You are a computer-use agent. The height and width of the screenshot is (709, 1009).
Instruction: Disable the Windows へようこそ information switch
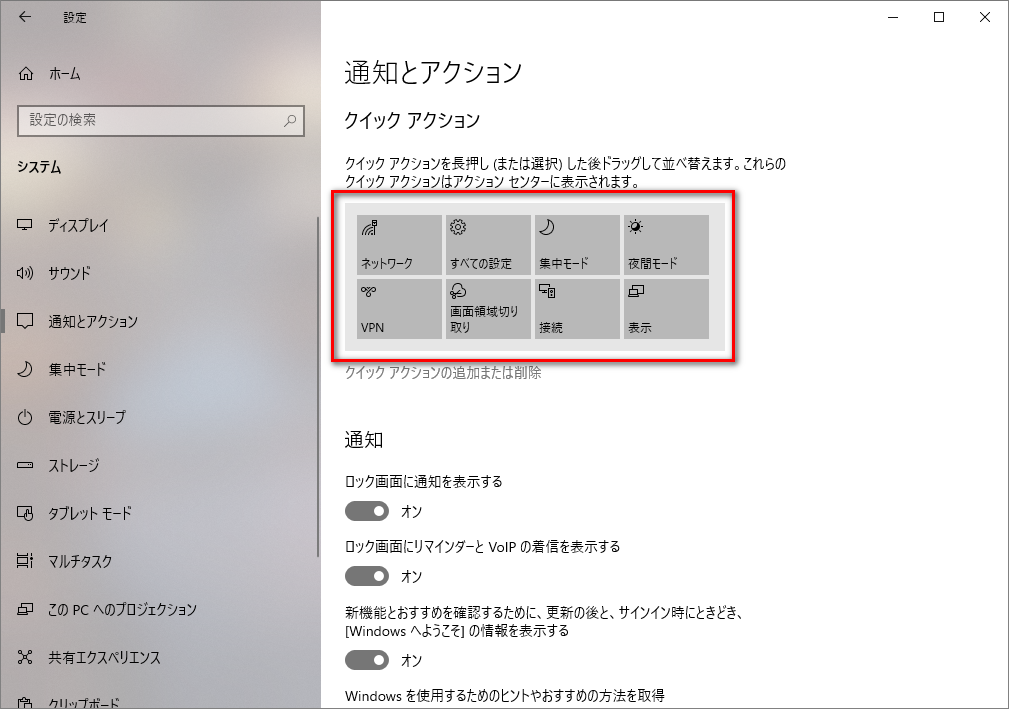(x=367, y=660)
